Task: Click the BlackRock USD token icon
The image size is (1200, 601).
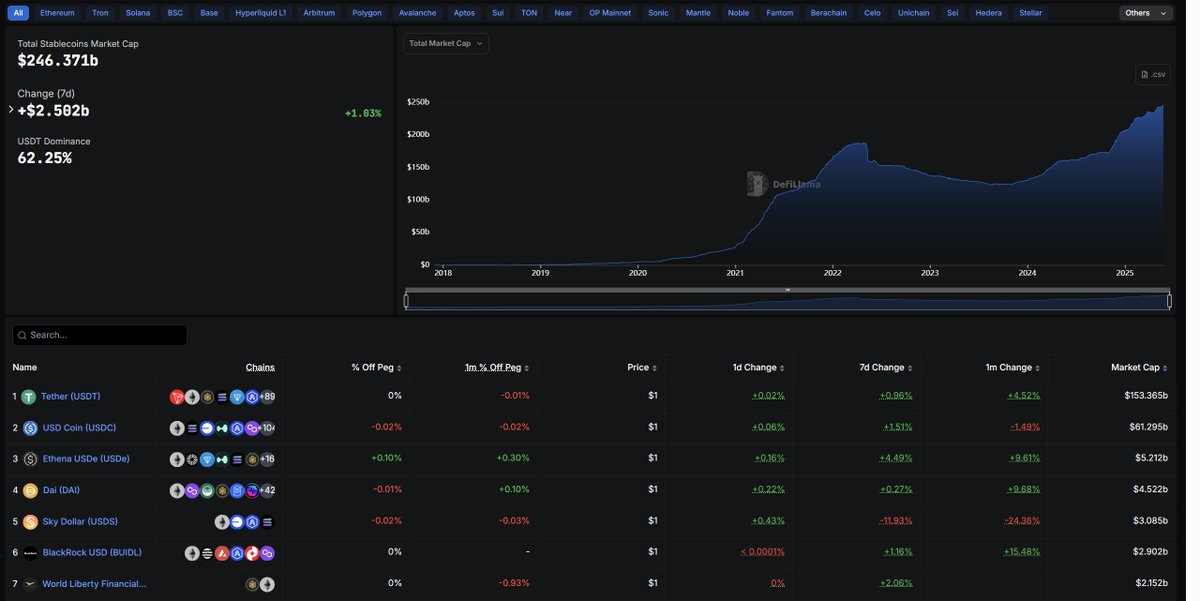Action: click(30, 553)
